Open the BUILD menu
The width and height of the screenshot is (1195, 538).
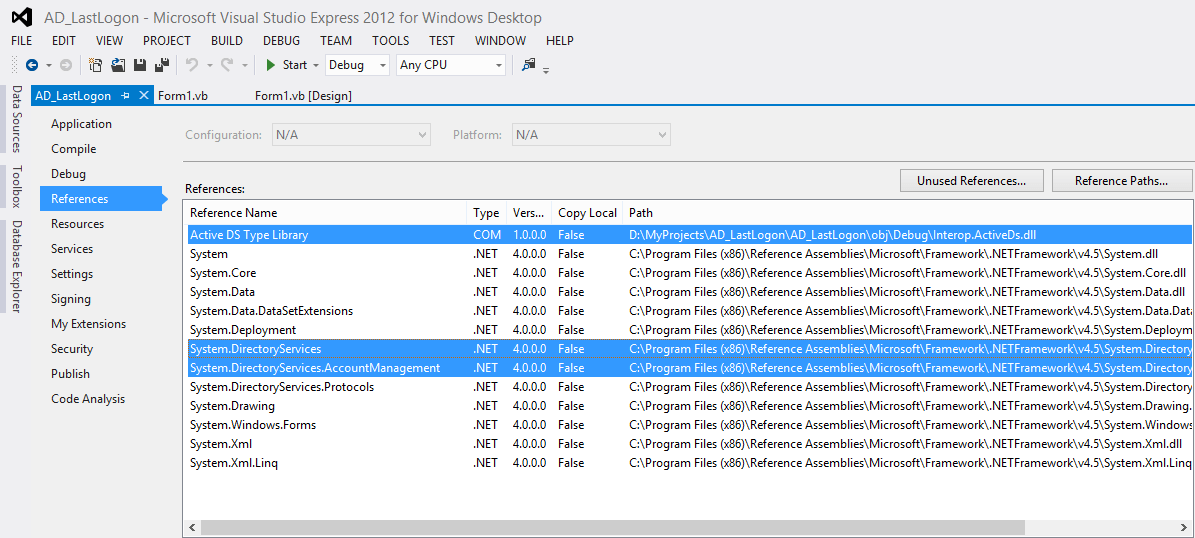[x=227, y=41]
